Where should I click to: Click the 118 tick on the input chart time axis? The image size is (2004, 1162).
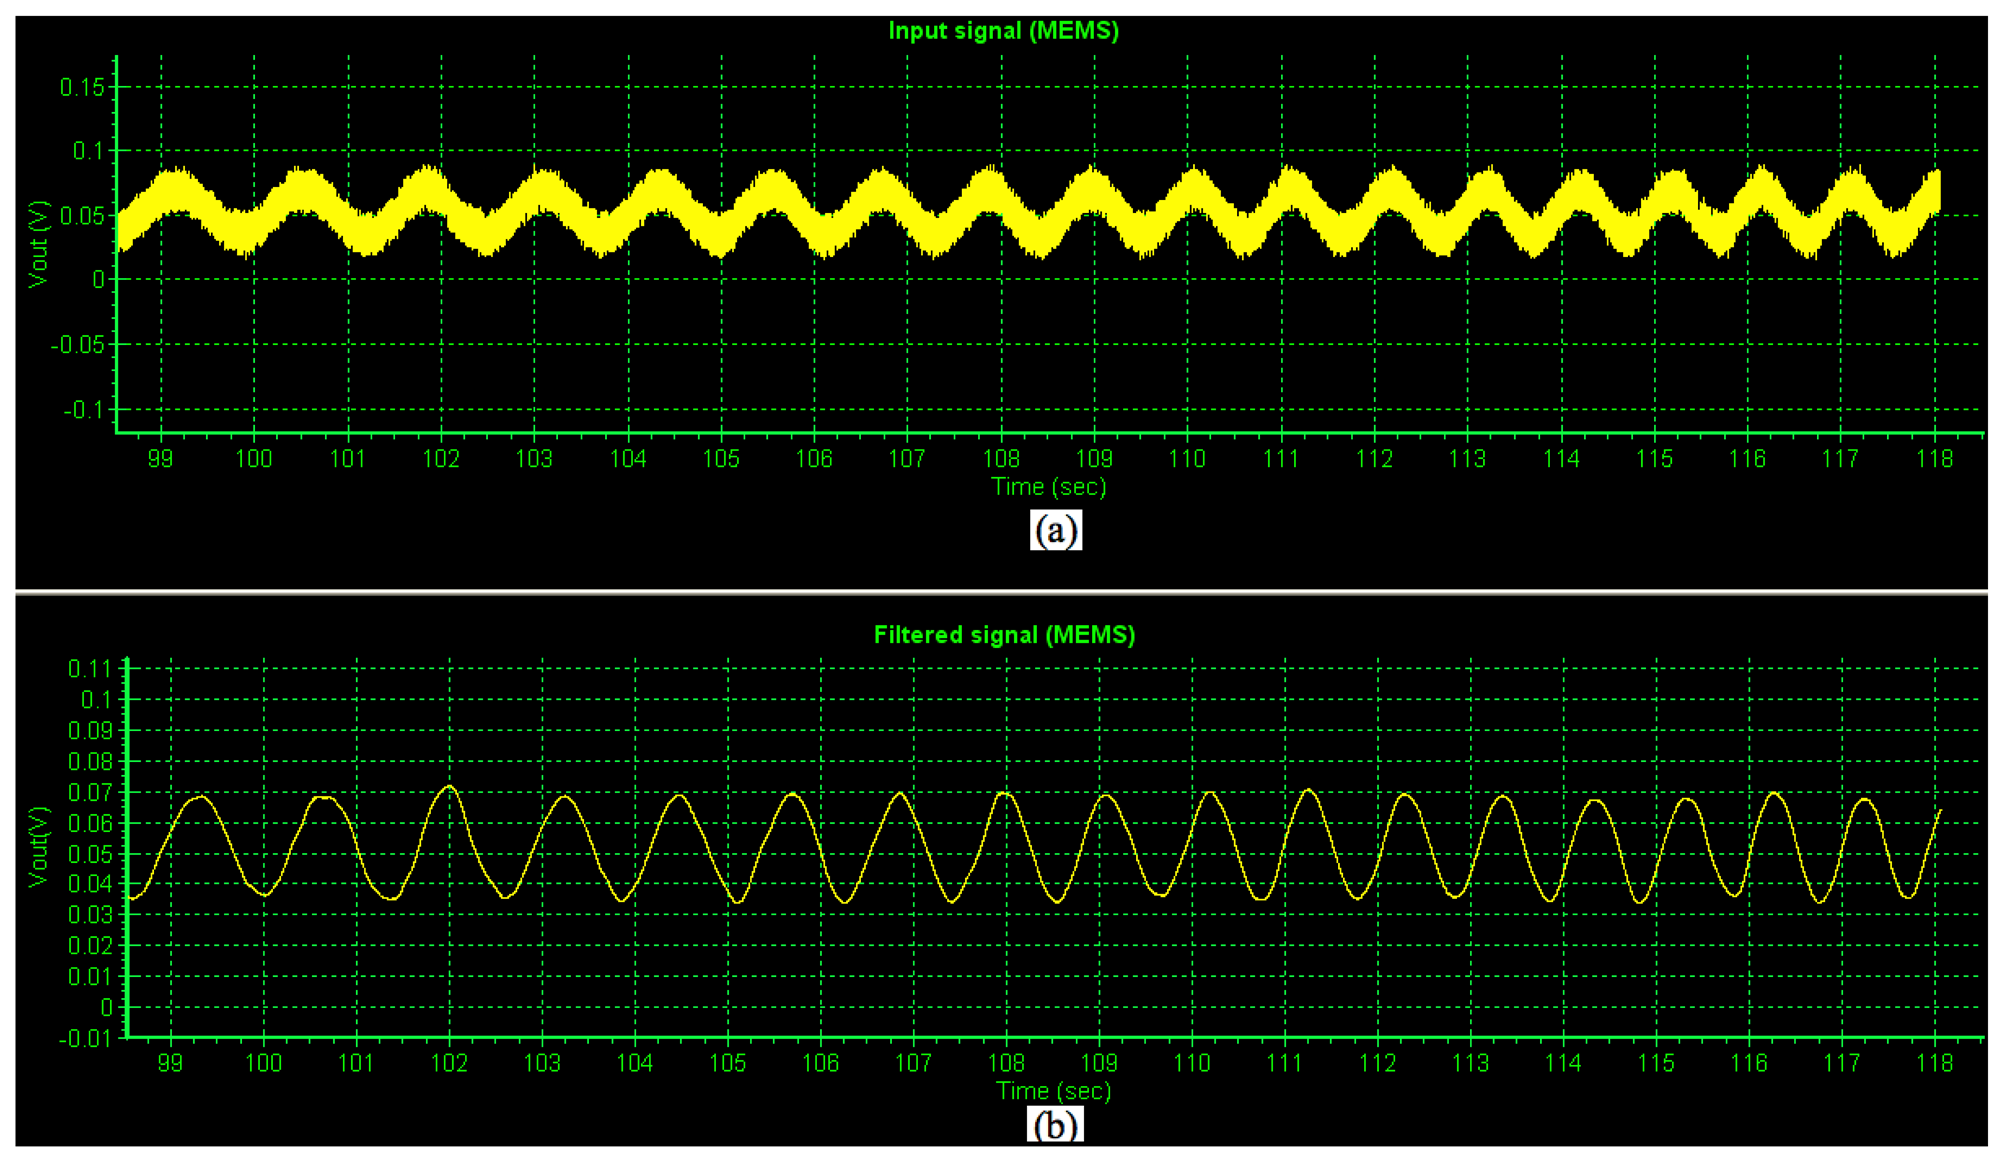tap(1934, 459)
